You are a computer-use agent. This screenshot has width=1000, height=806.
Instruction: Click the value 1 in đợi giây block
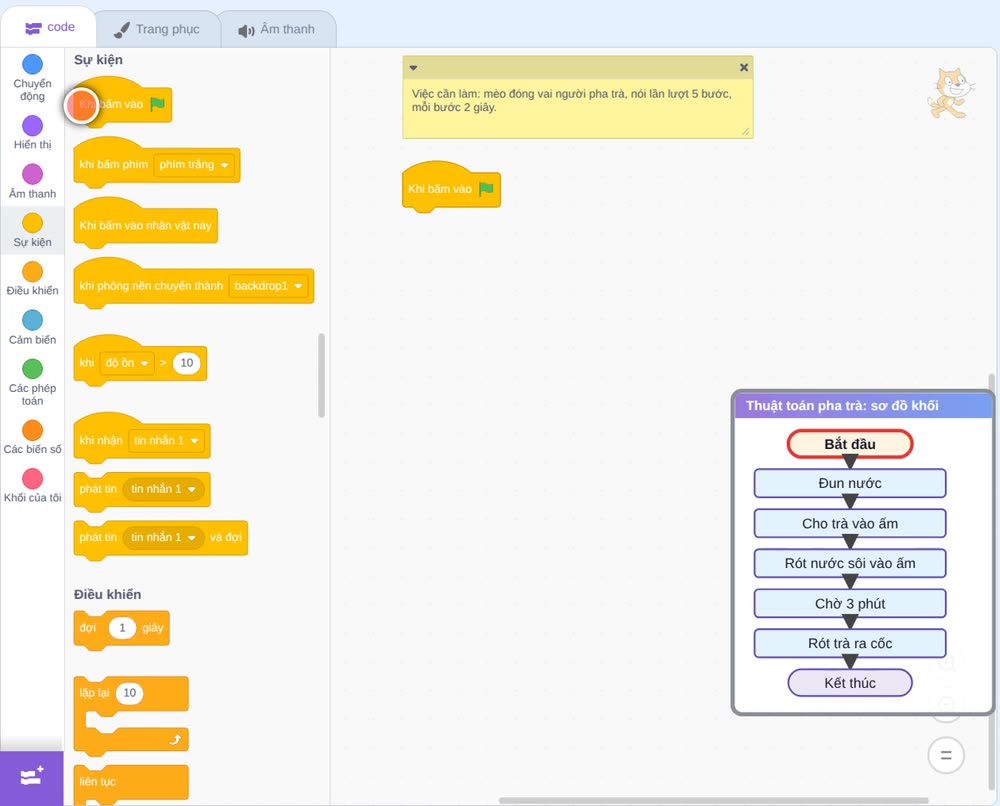coord(122,628)
